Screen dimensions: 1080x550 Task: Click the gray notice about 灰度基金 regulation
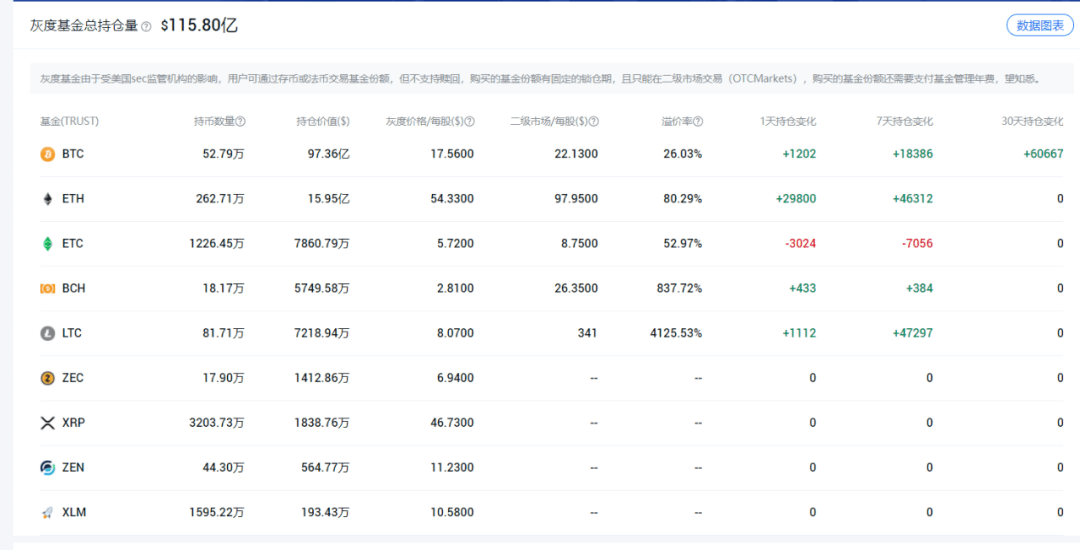point(552,78)
